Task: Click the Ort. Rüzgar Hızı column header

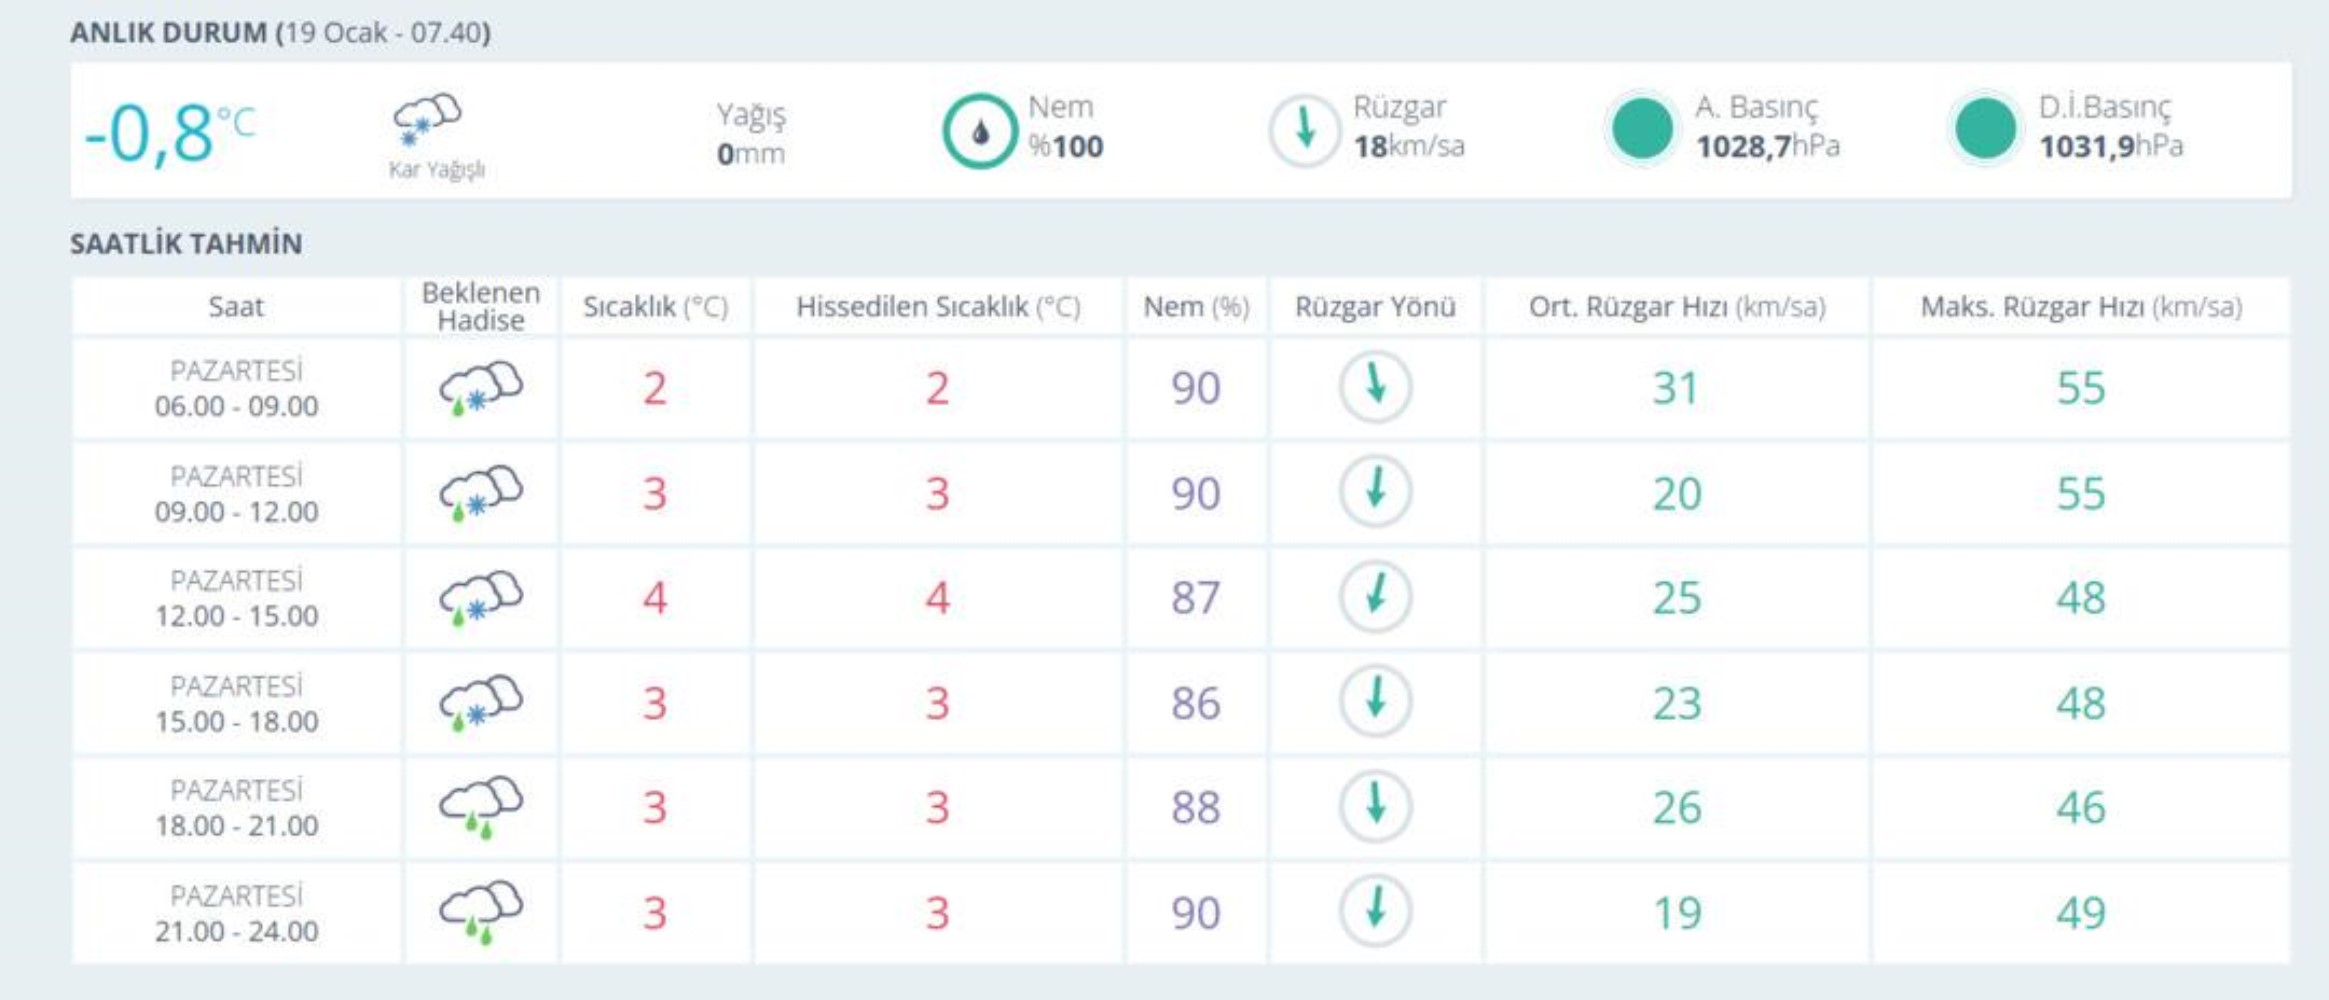Action: [x=1677, y=307]
